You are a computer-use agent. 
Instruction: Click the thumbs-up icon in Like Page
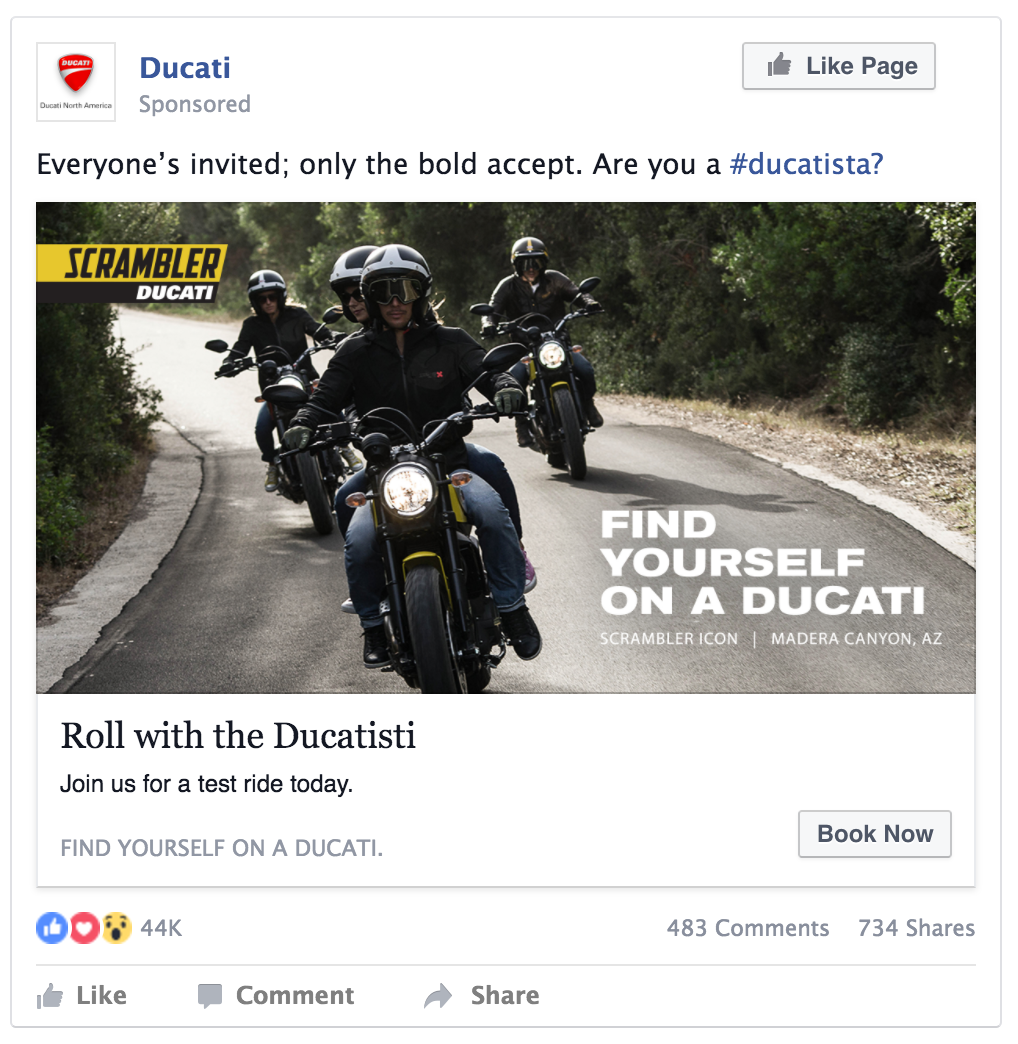click(779, 65)
